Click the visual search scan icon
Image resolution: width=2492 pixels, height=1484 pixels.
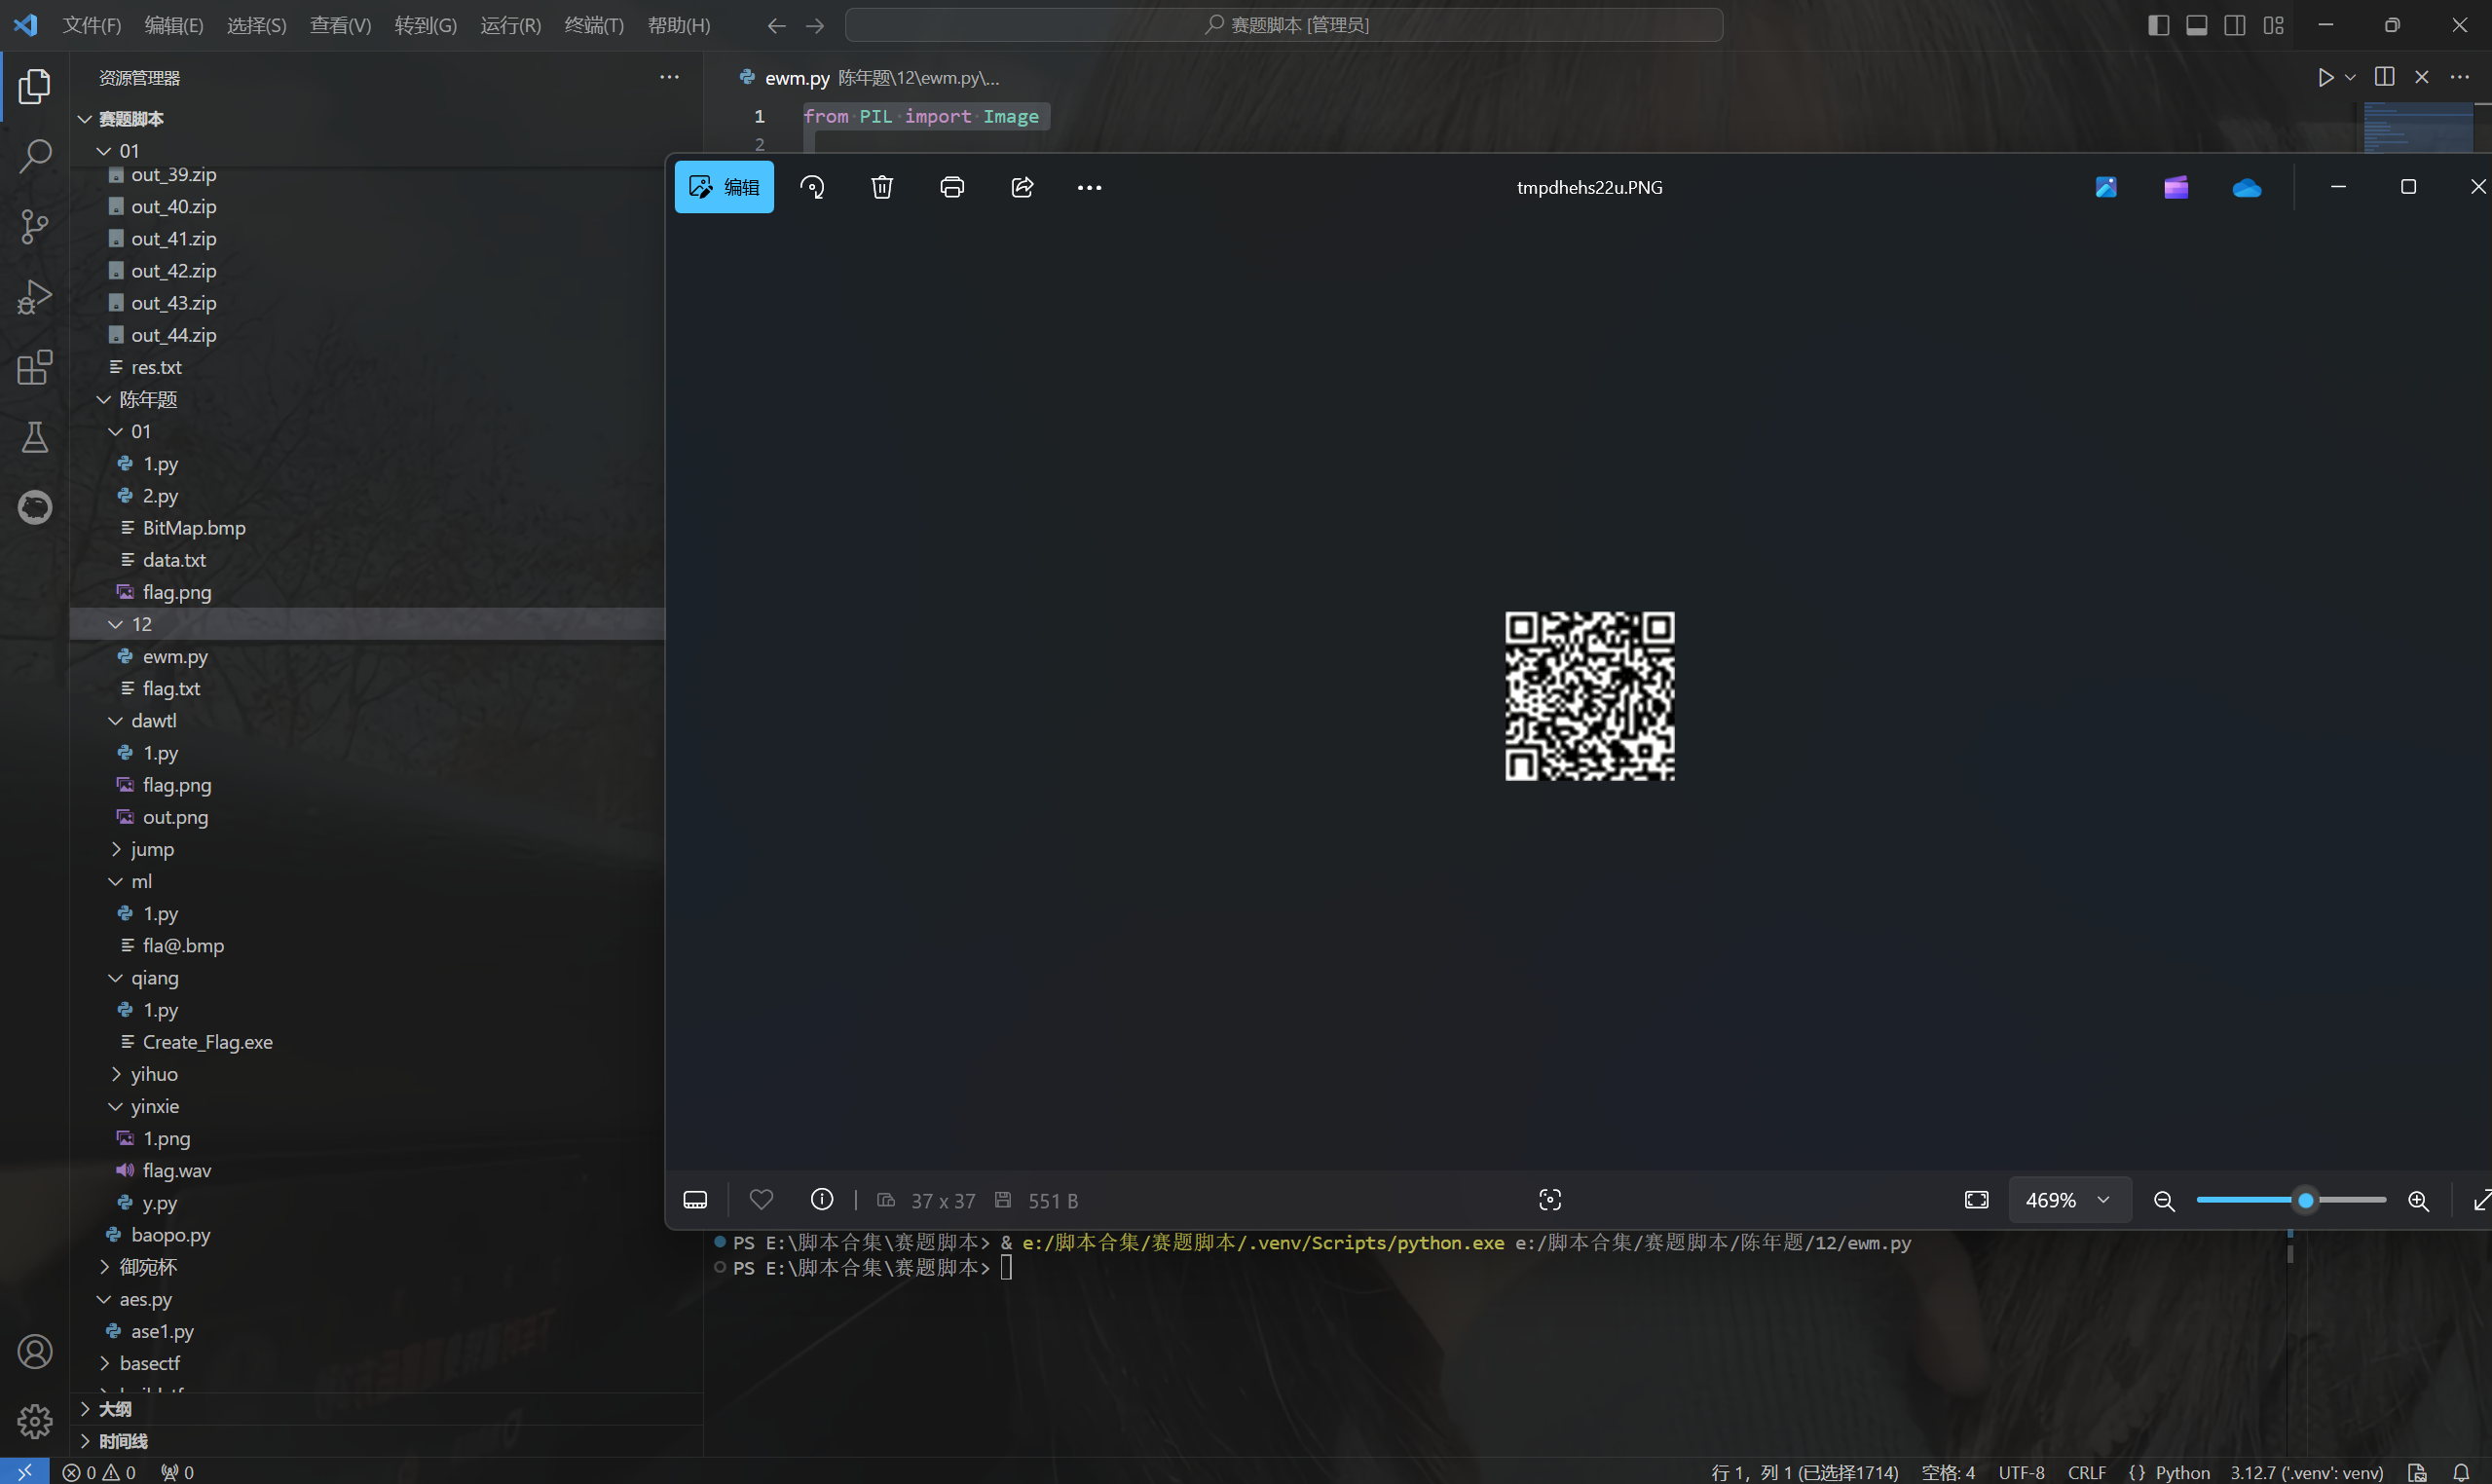coord(1550,1200)
